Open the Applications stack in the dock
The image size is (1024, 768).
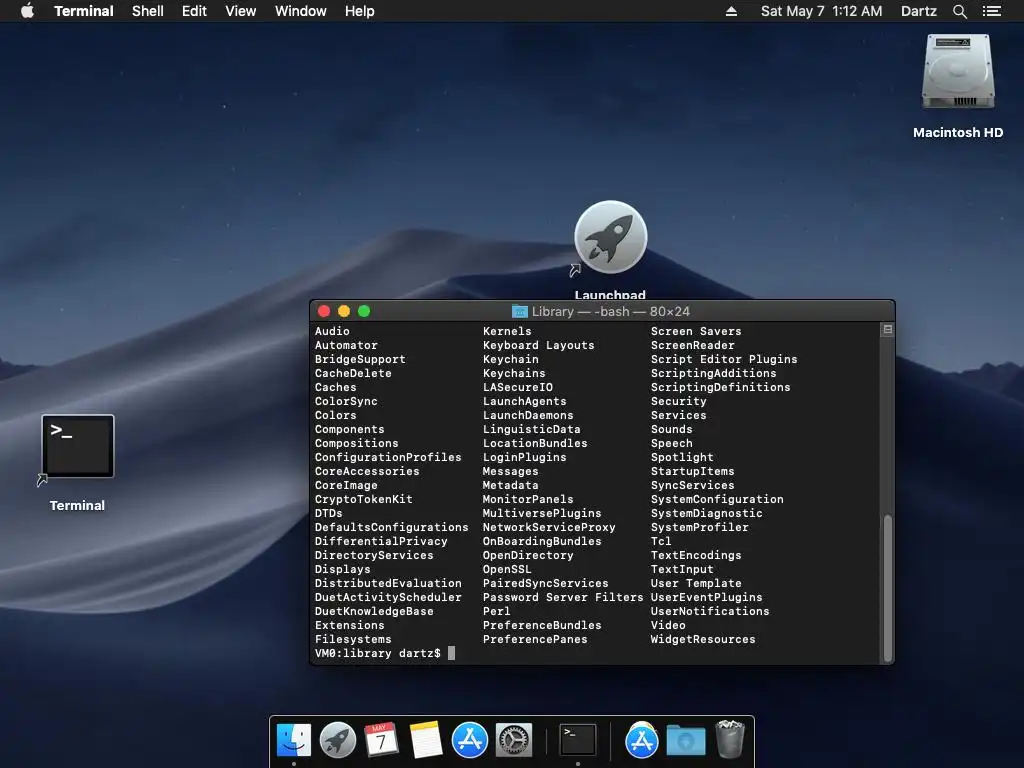coord(641,740)
